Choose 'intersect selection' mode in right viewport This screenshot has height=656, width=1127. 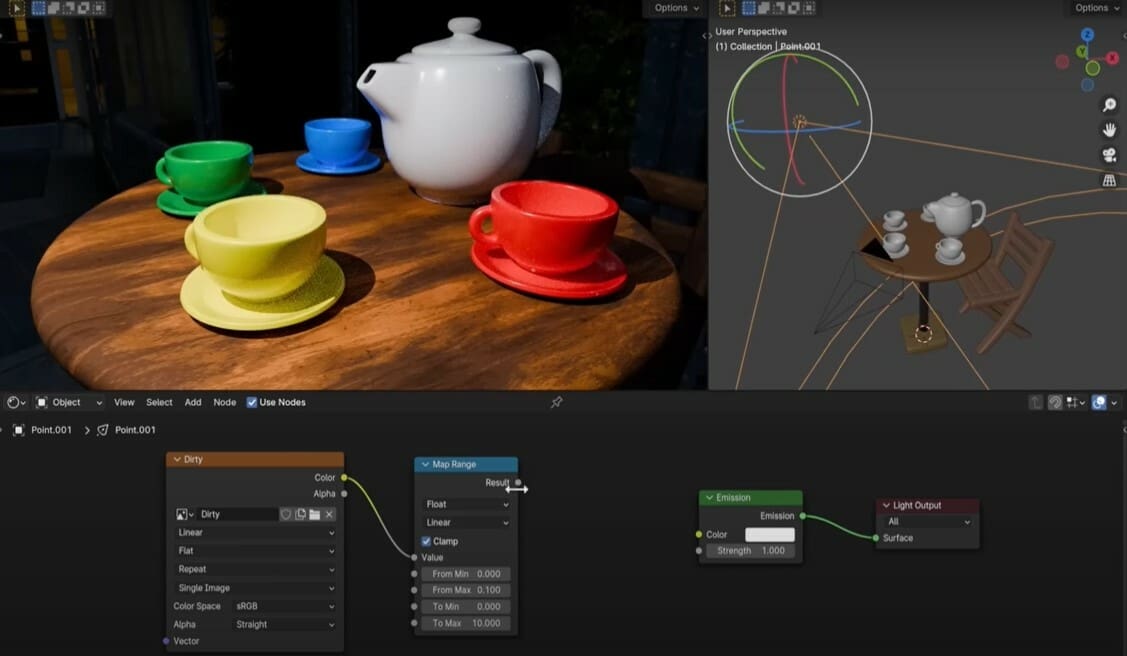pyautogui.click(x=809, y=8)
